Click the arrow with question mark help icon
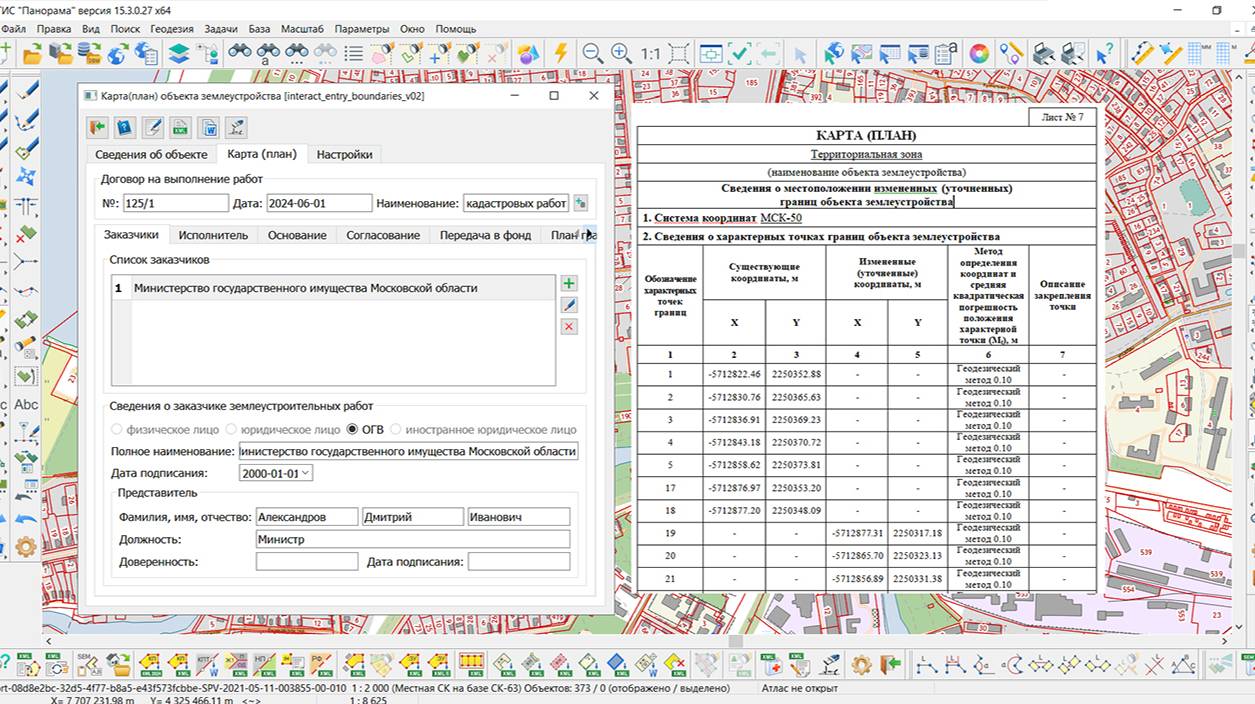 point(1103,53)
